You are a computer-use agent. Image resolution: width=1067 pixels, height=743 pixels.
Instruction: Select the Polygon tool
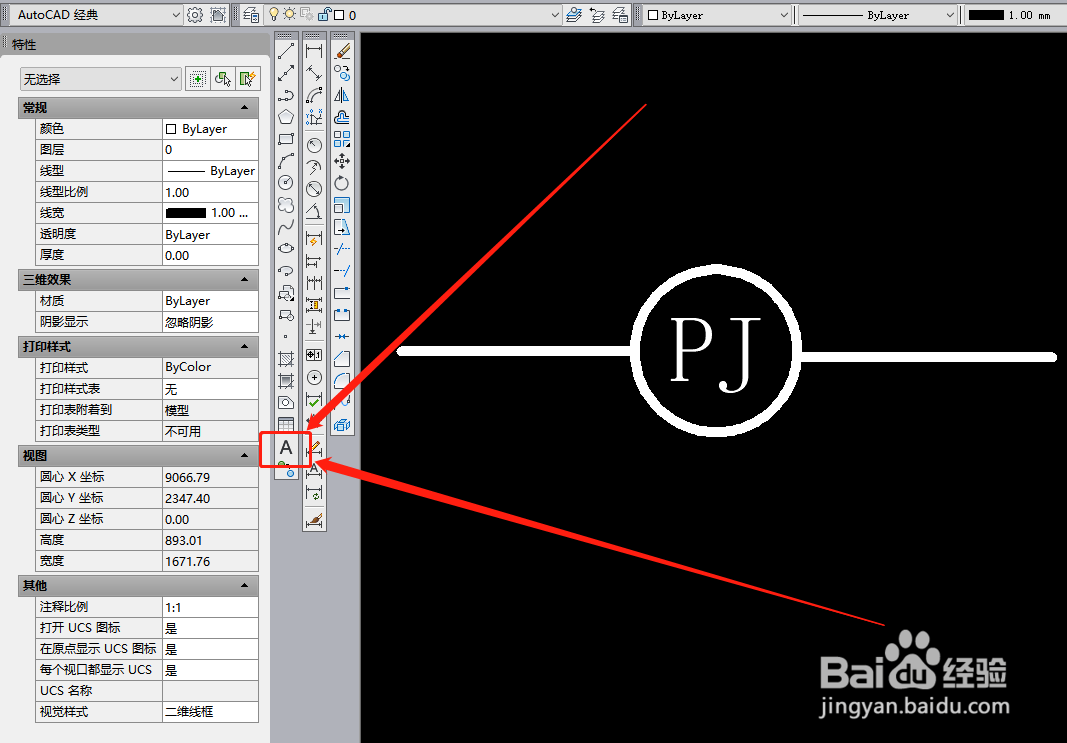tap(286, 116)
